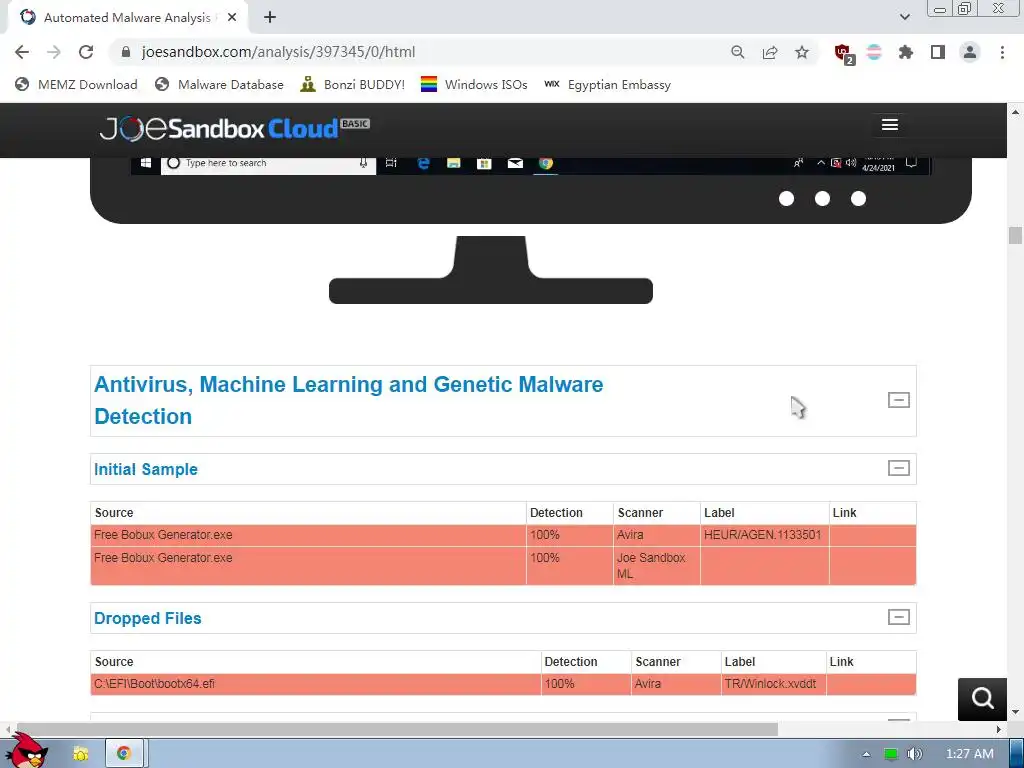The height and width of the screenshot is (768, 1024).
Task: Click the 1:27 AM taskbar clock
Action: click(970, 754)
